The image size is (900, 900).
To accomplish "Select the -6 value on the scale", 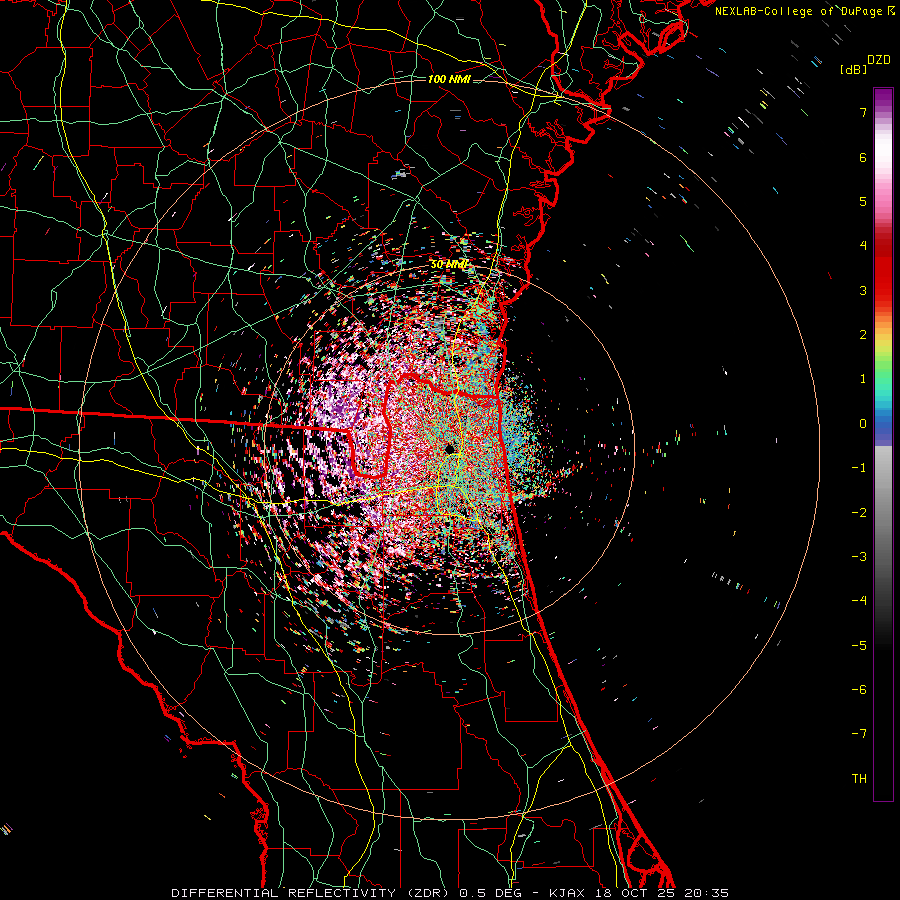I will click(x=859, y=690).
